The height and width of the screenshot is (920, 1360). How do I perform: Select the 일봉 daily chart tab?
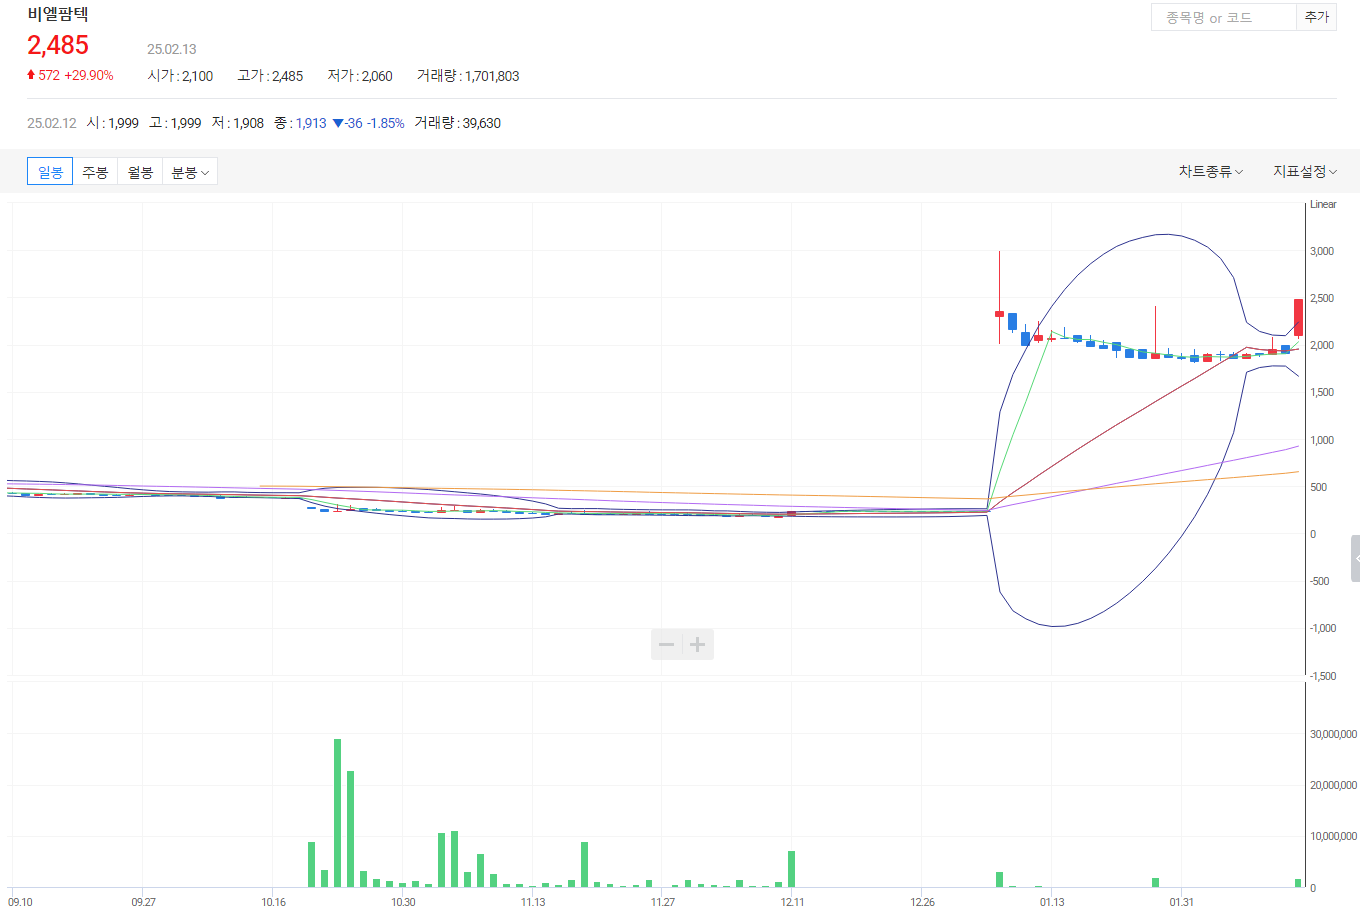50,172
